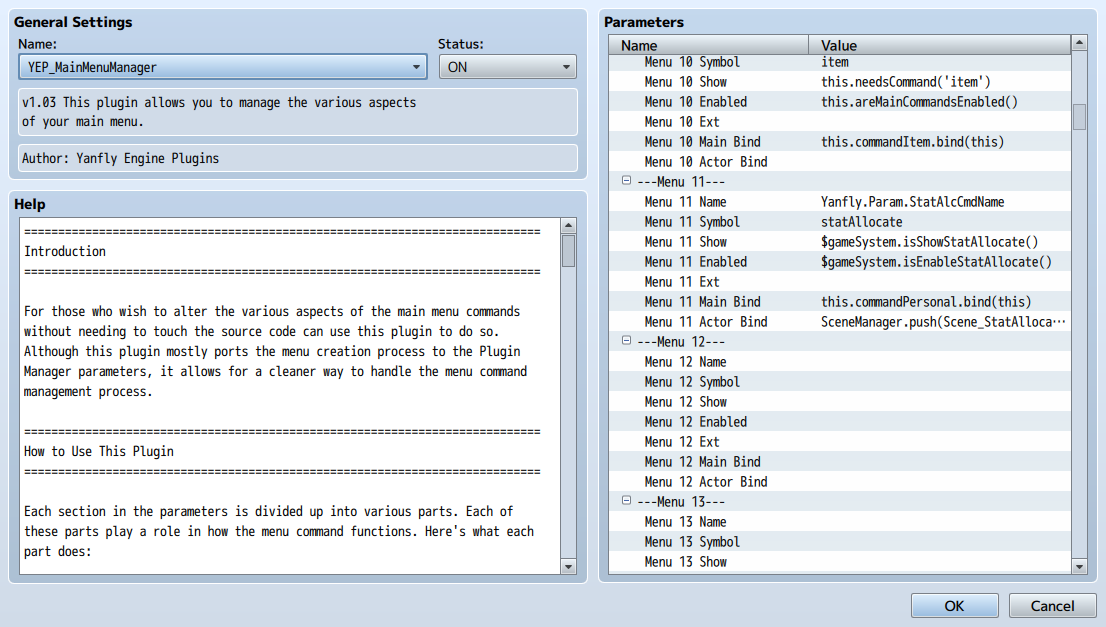Select the Menu 12 Show row

tap(839, 402)
